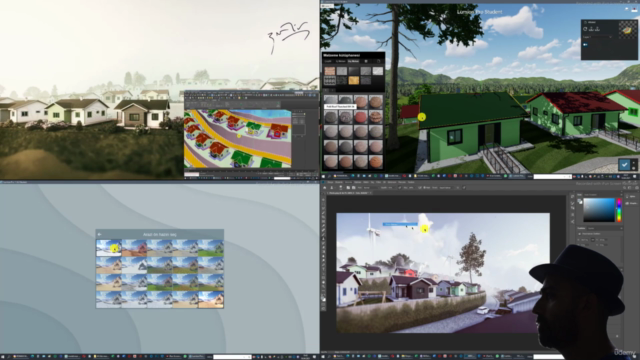640x360 pixels.
Task: Choose the red brick sphere material
Action: (x=360, y=117)
